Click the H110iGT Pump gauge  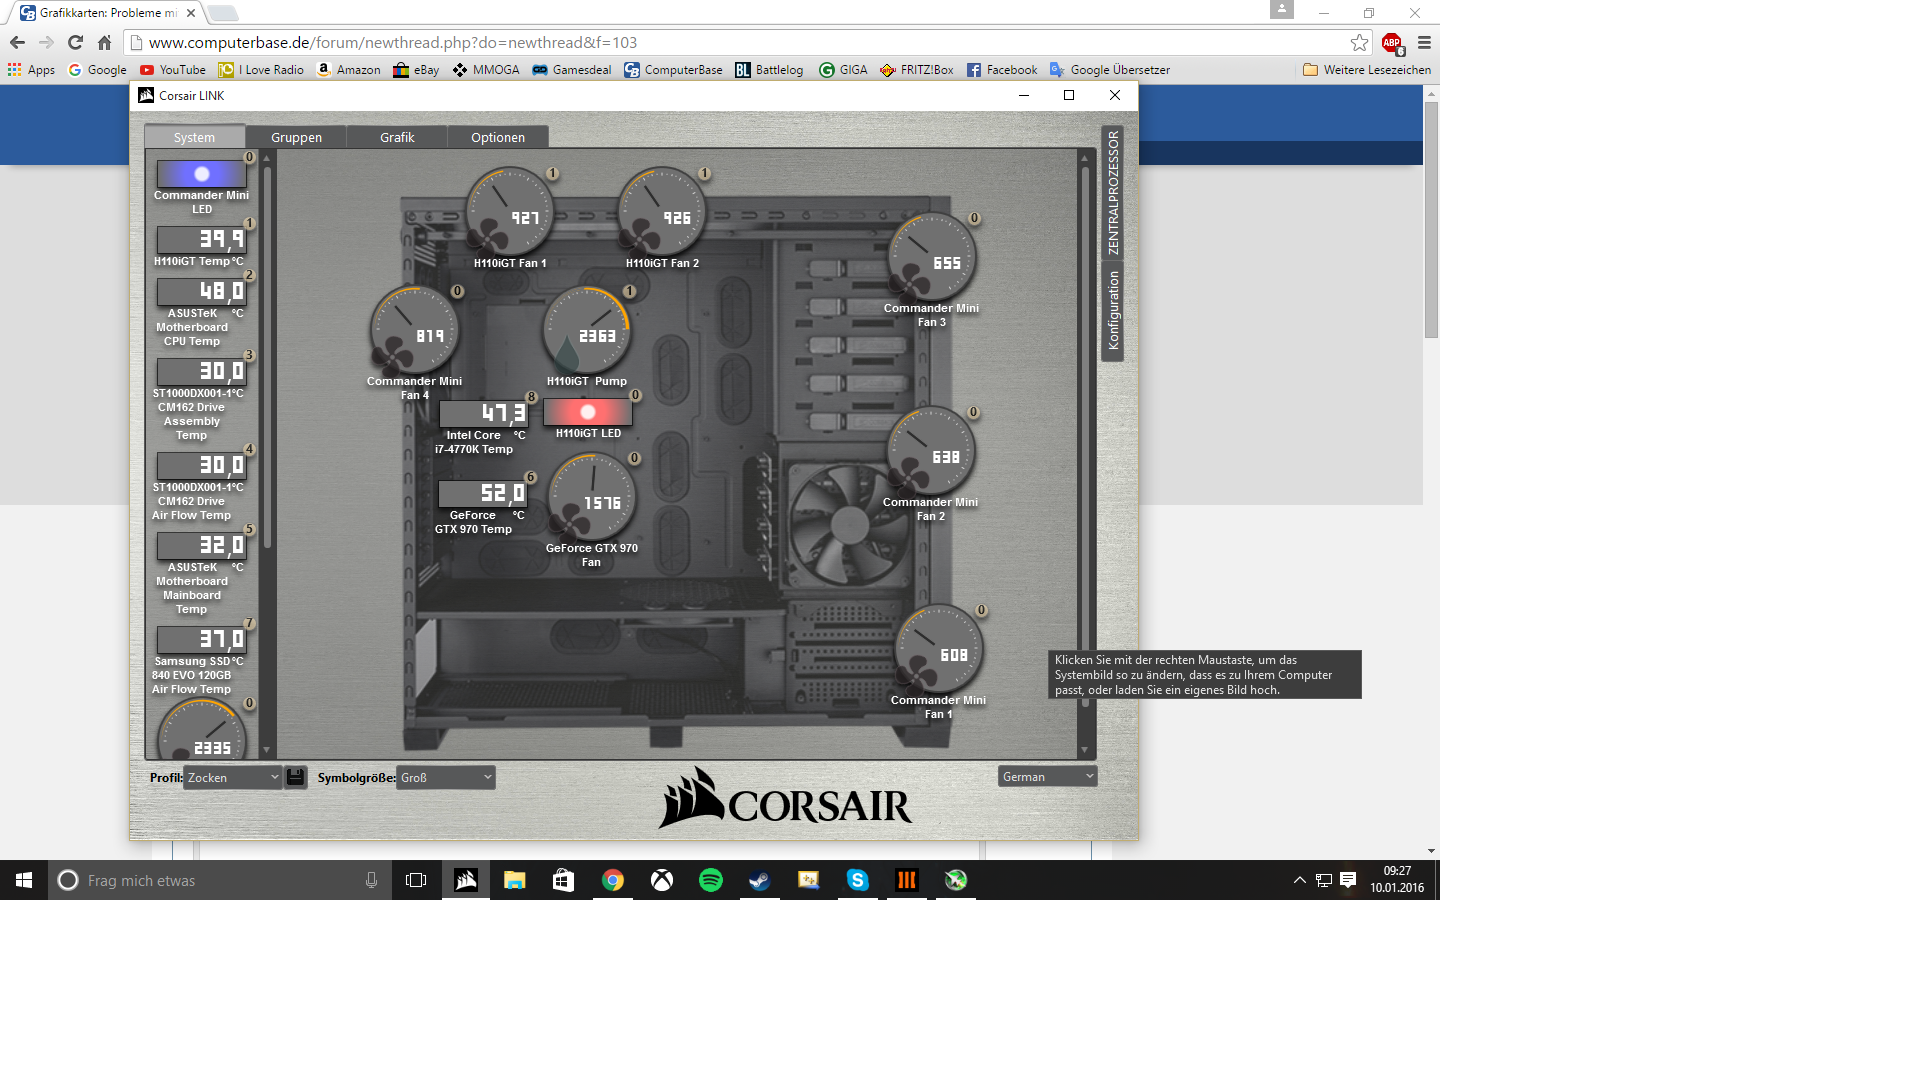click(x=587, y=330)
